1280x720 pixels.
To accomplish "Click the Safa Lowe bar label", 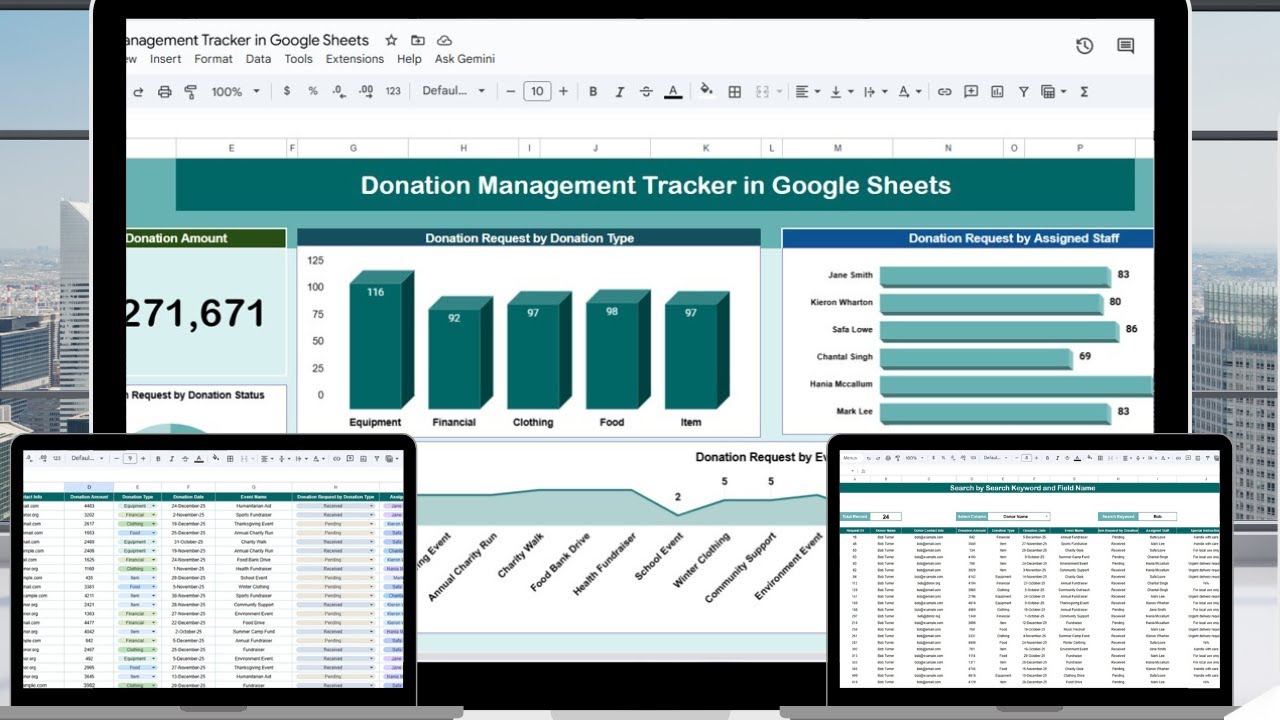I will coord(852,329).
